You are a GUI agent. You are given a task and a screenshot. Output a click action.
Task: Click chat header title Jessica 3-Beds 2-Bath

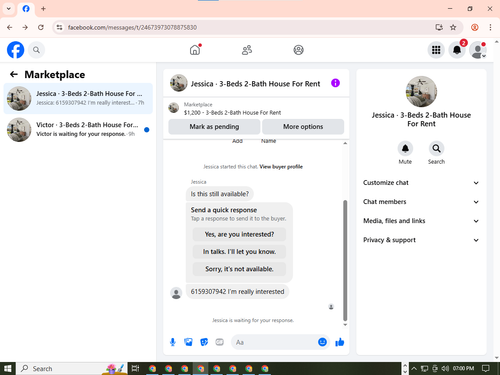pyautogui.click(x=255, y=84)
